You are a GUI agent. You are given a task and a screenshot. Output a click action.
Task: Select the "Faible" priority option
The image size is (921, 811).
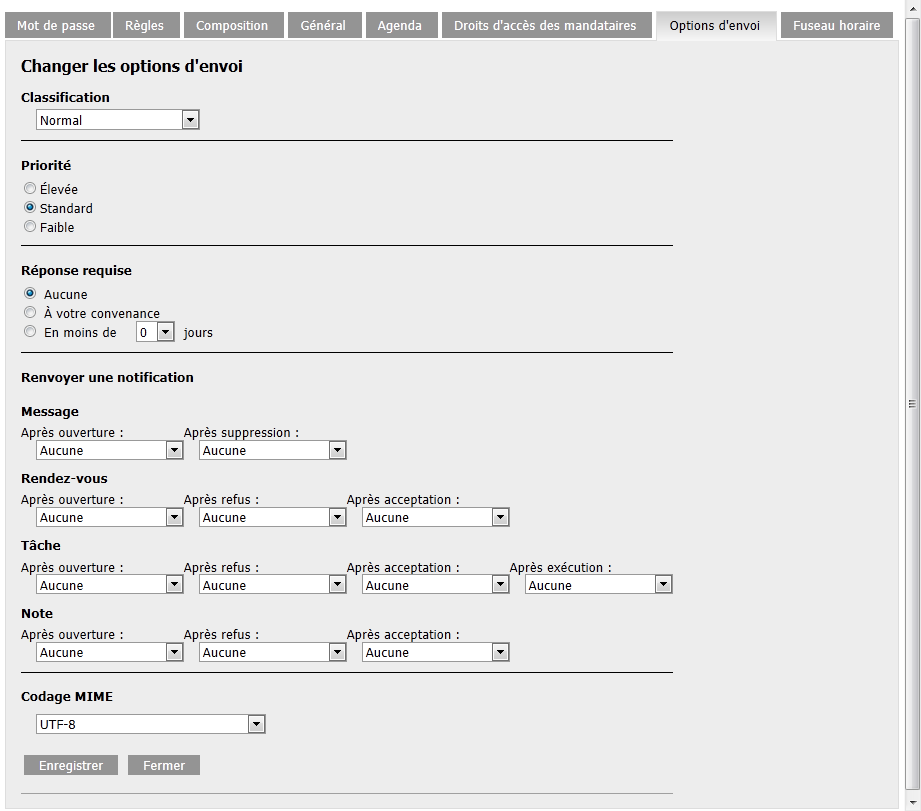pos(30,226)
